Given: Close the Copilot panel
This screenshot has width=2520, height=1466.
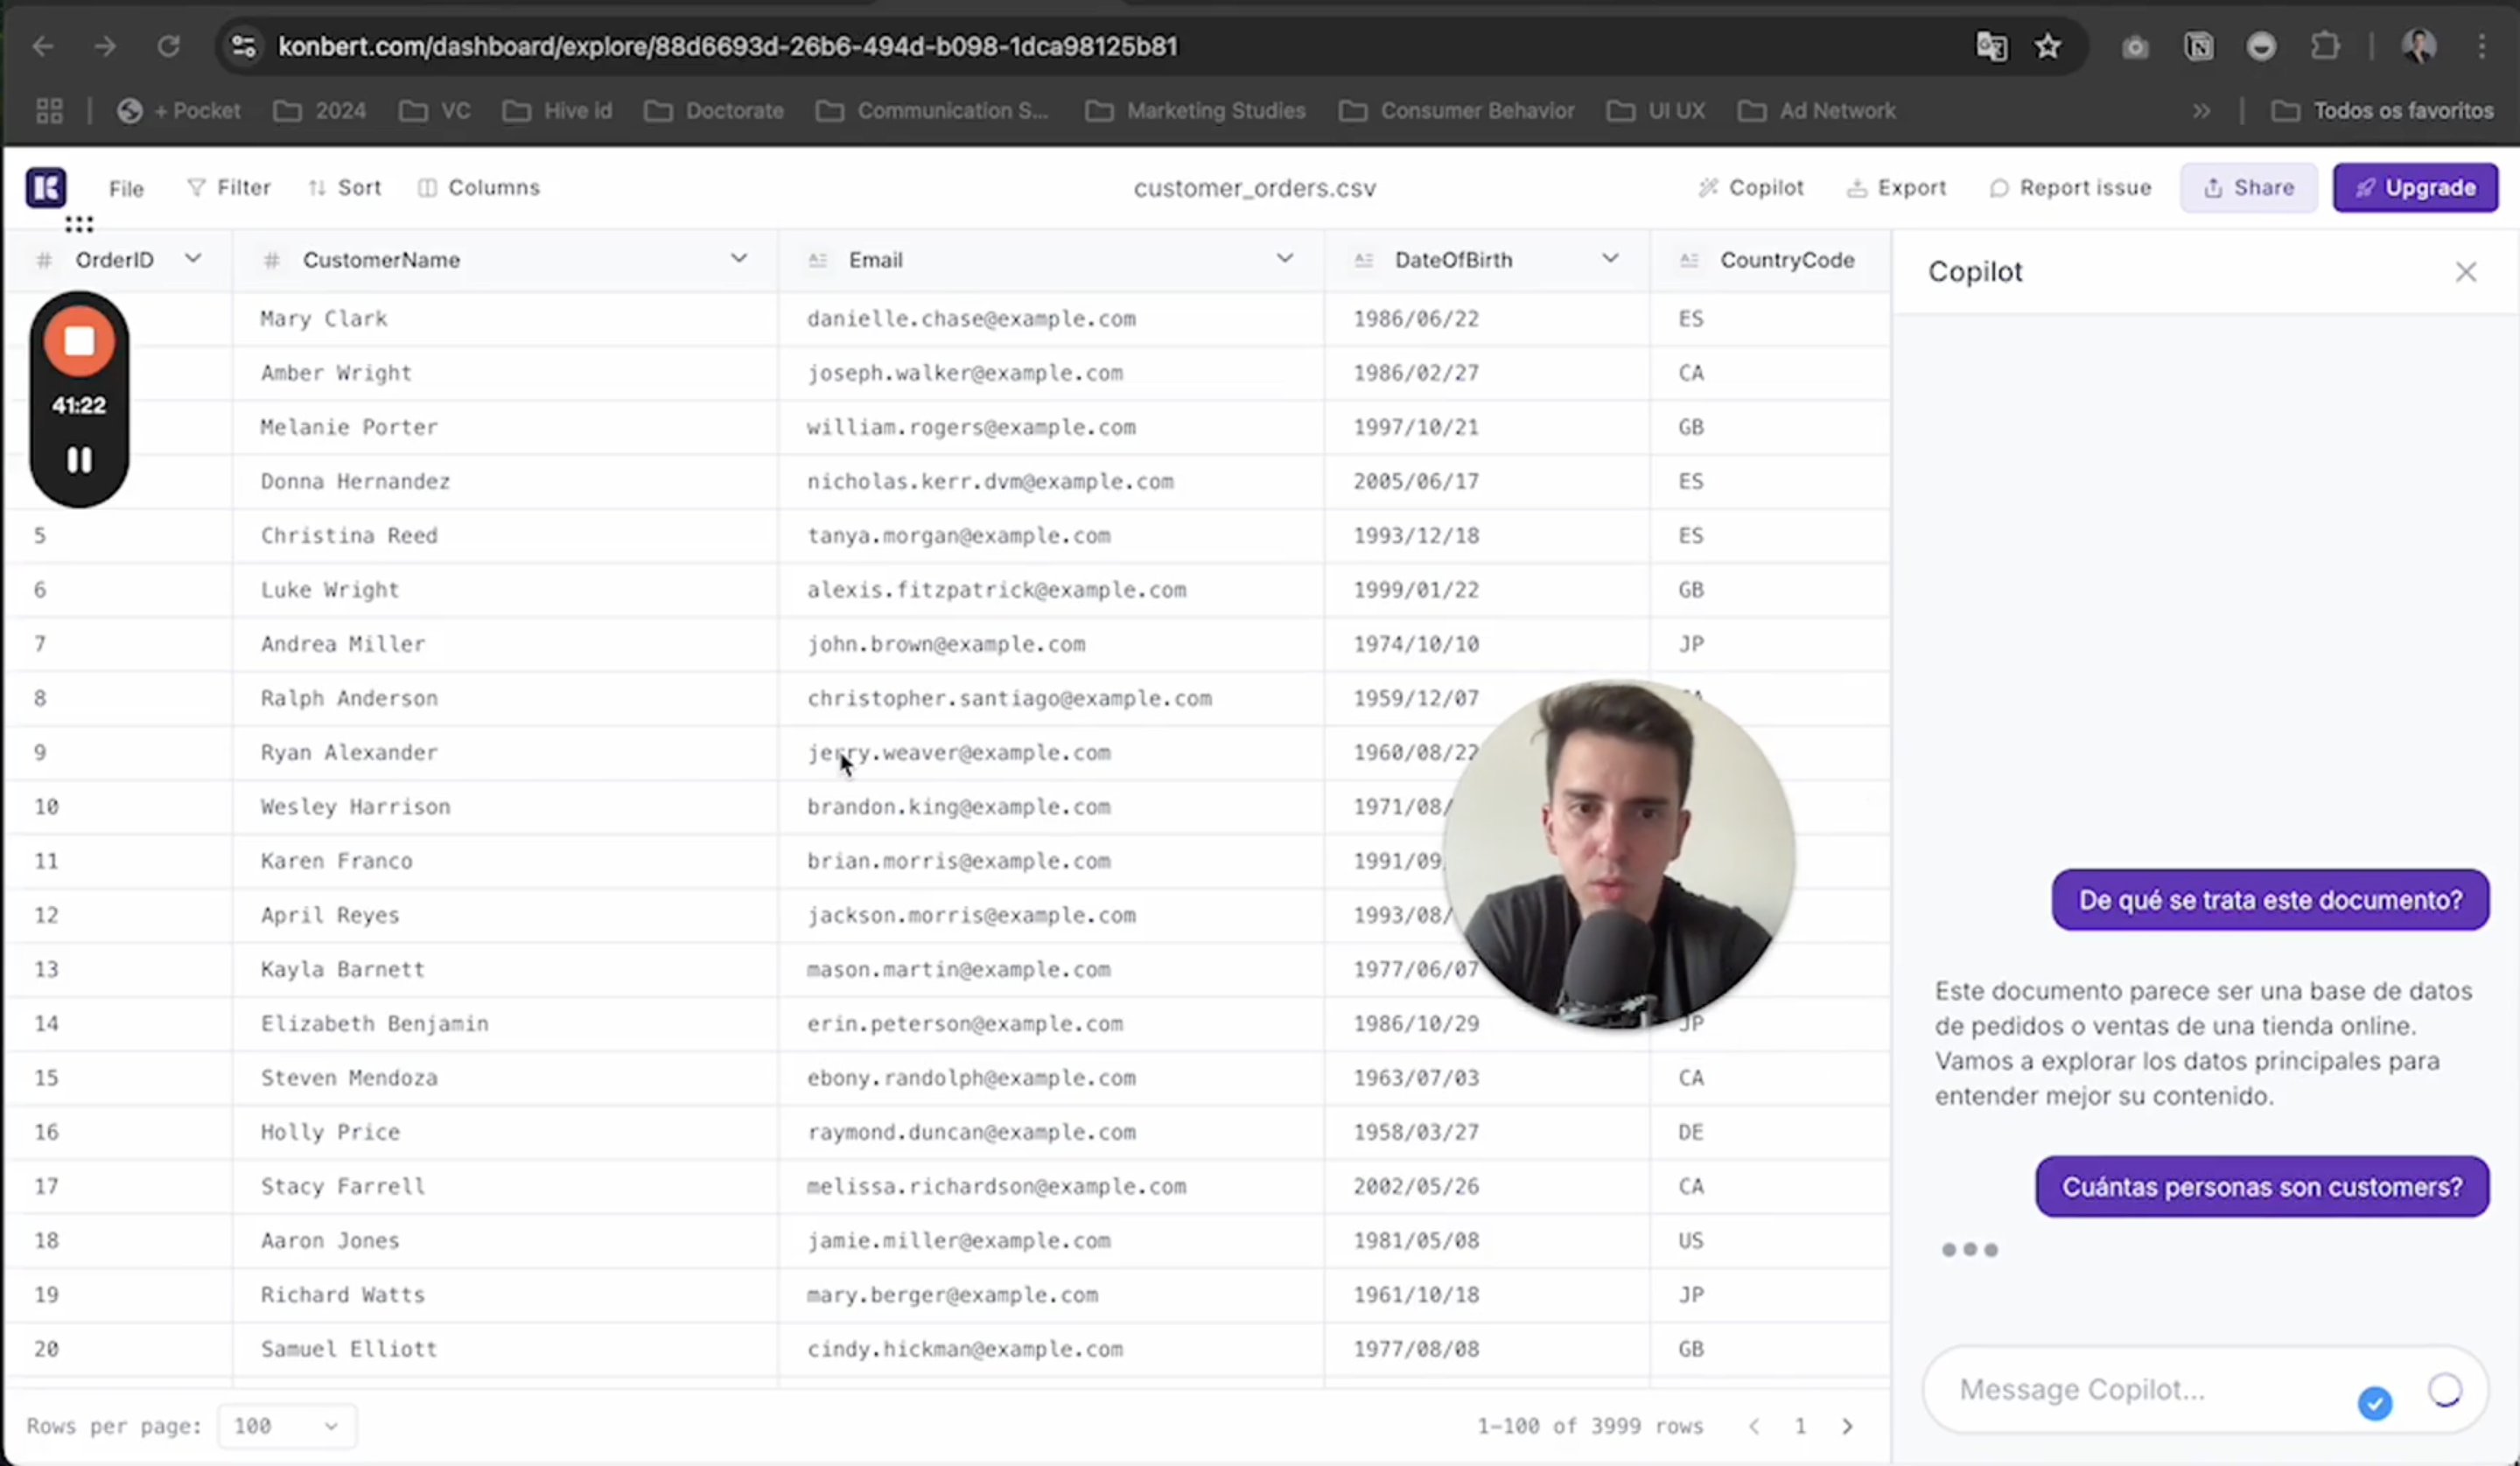Looking at the screenshot, I should click(2465, 272).
